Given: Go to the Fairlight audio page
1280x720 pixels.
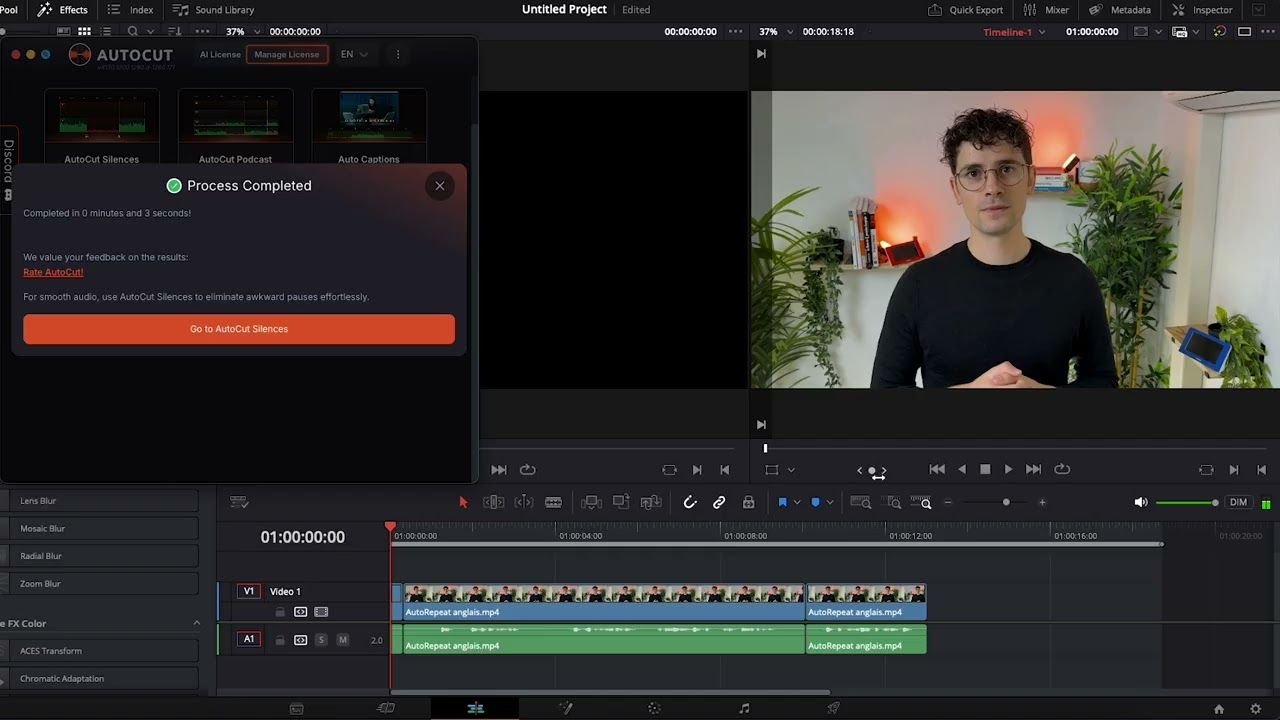Looking at the screenshot, I should [743, 707].
